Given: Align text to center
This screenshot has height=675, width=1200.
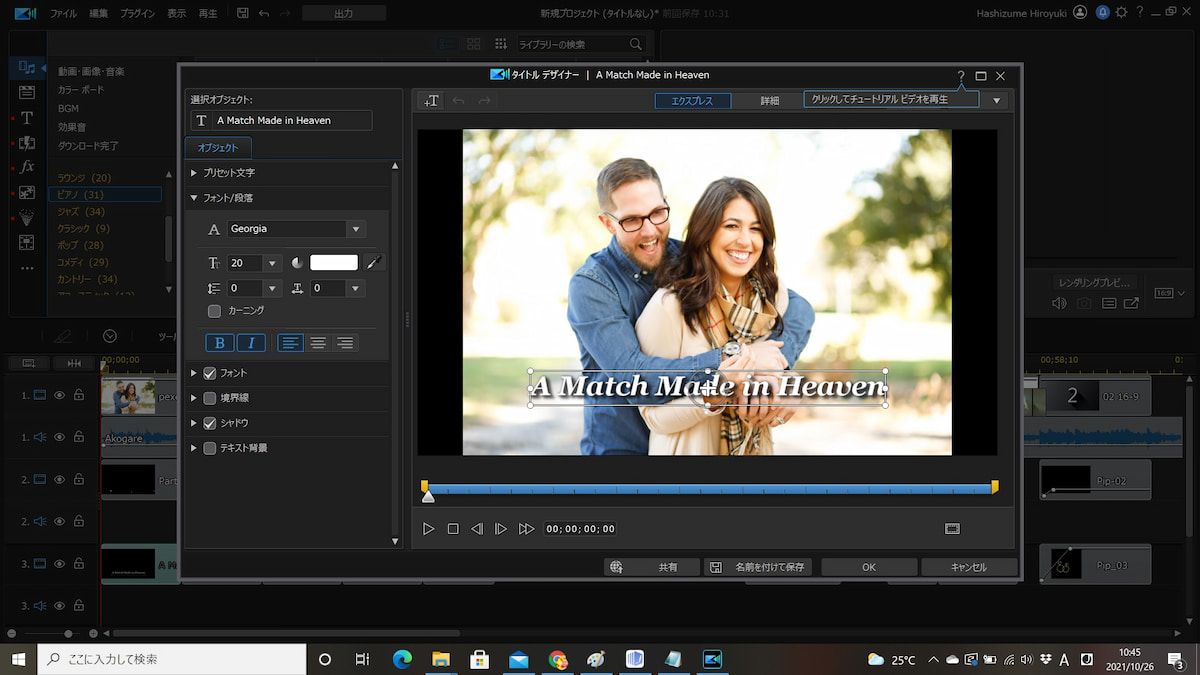Looking at the screenshot, I should [318, 343].
